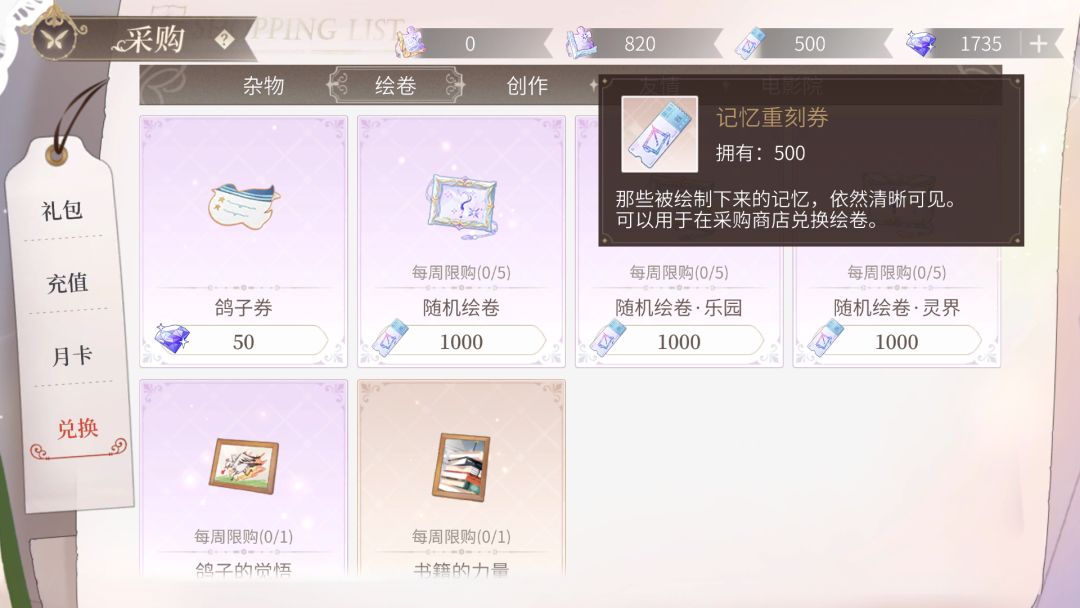The height and width of the screenshot is (608, 1080).
Task: Tap the plus icon beside 1735 diamonds
Action: 1038,44
